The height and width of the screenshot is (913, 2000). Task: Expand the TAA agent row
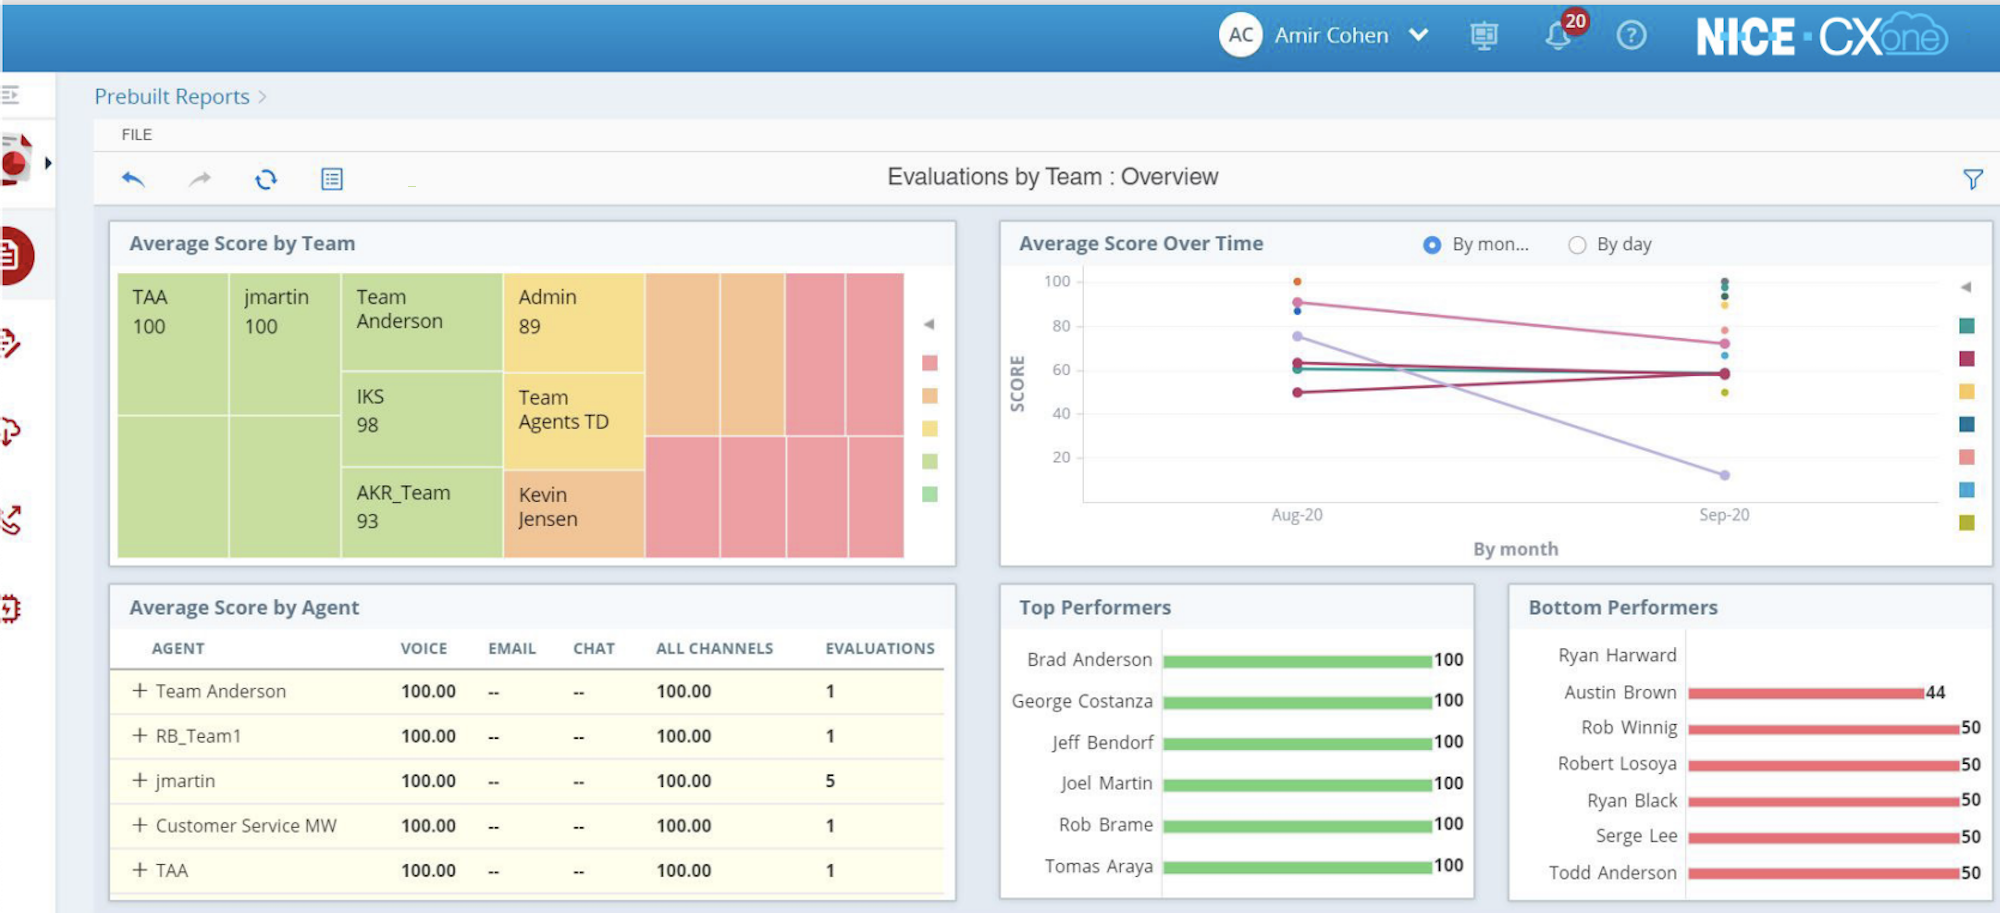pos(140,870)
